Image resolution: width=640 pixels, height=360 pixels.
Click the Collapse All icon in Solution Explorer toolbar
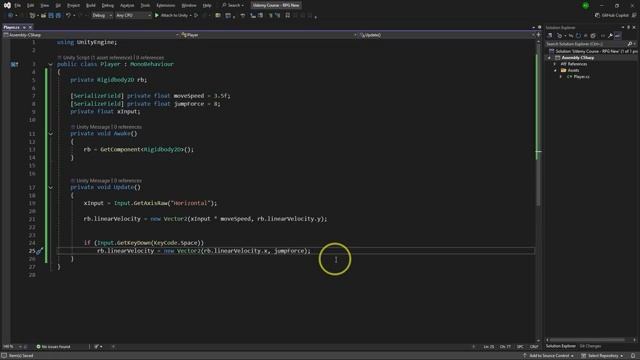coord(585,36)
